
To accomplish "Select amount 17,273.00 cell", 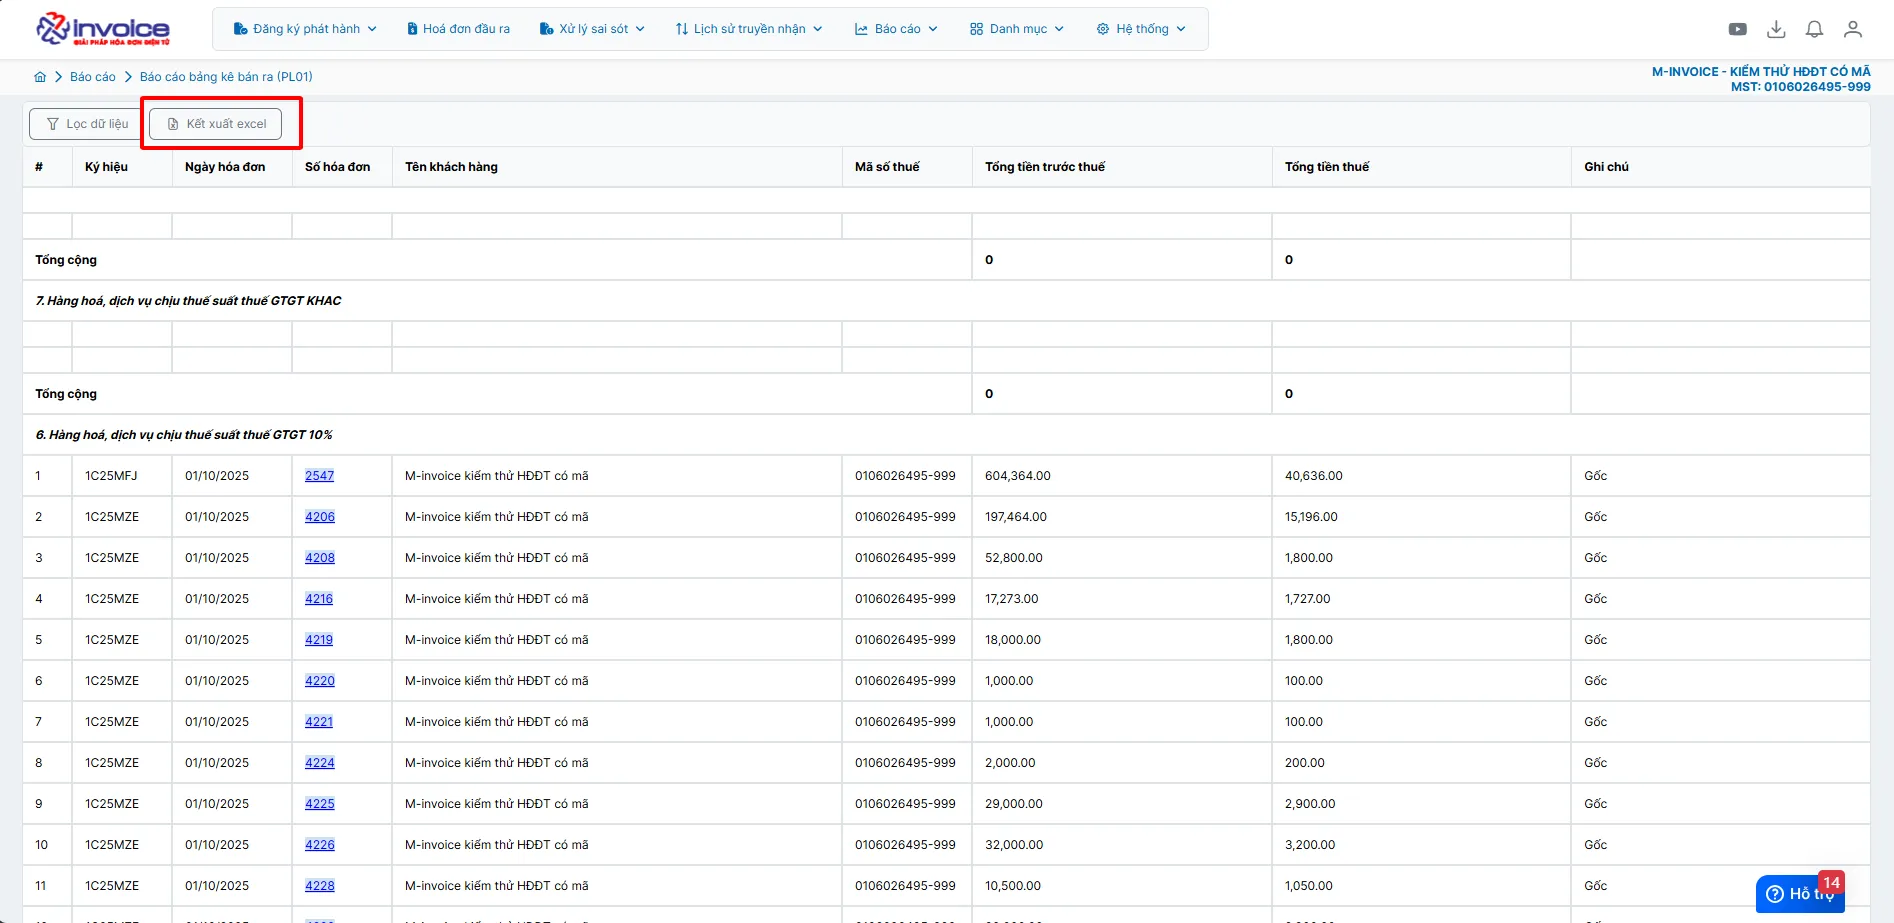I will click(1122, 599).
